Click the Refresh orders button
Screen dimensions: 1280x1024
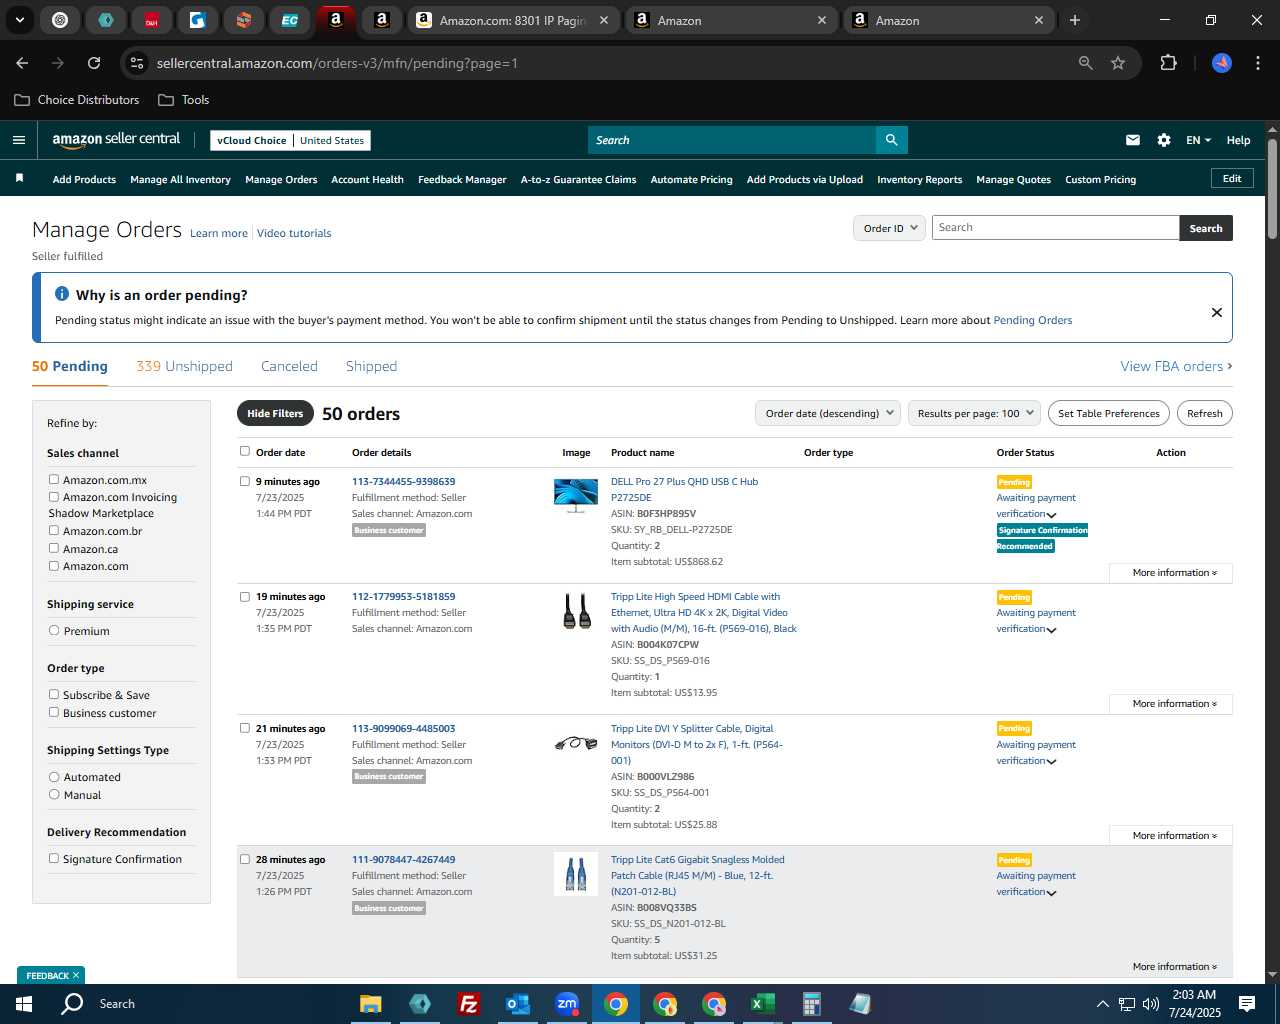1204,413
